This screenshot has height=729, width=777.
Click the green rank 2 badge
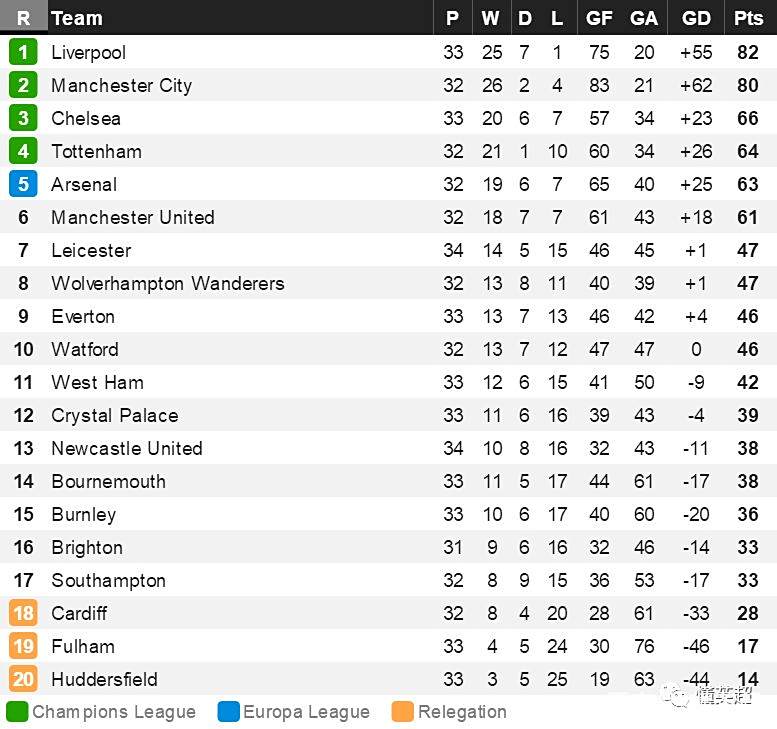coord(23,85)
